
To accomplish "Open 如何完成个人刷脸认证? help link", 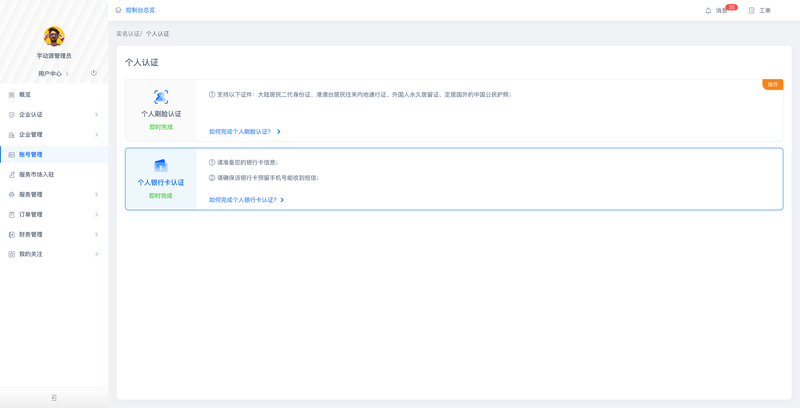I will [x=240, y=132].
